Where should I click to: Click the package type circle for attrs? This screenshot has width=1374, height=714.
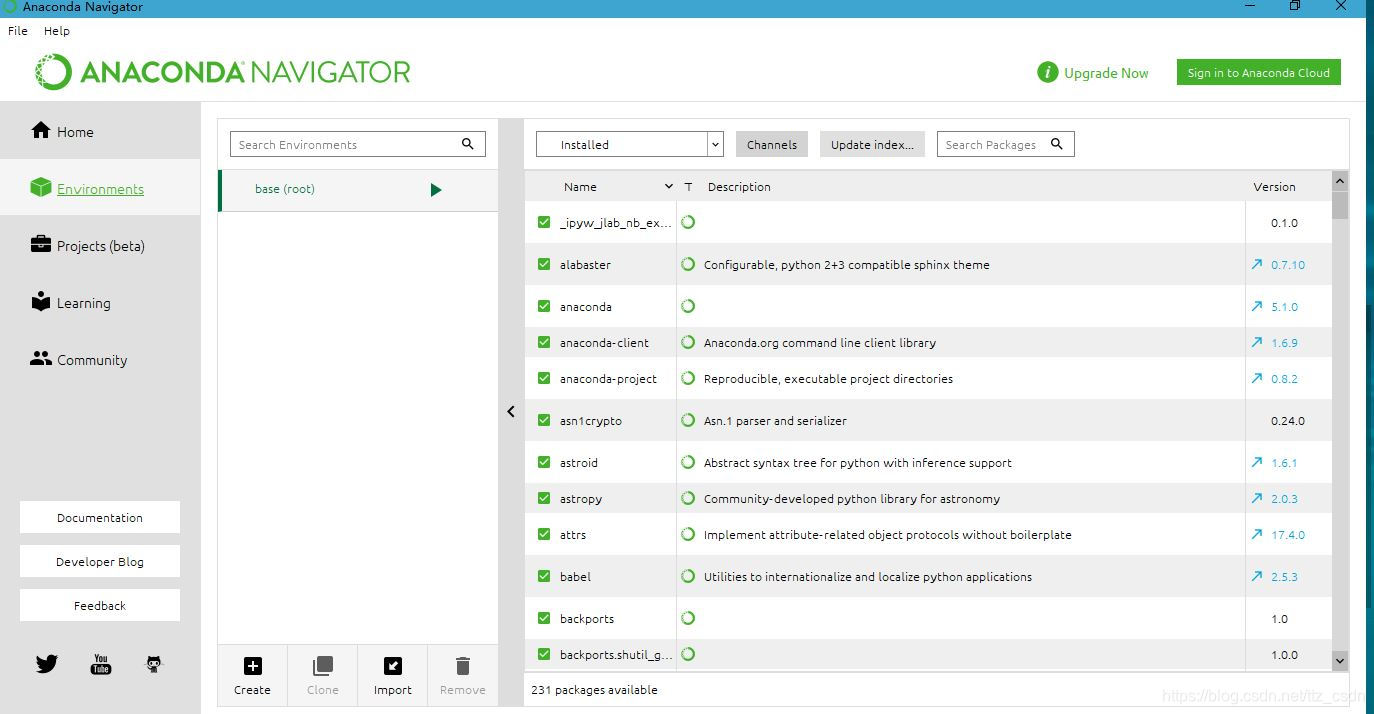[x=688, y=534]
